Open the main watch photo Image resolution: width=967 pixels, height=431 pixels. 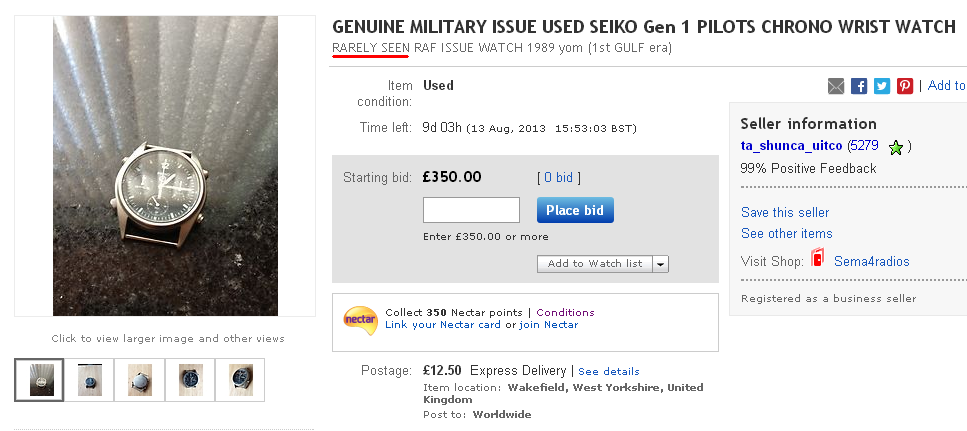coord(165,166)
